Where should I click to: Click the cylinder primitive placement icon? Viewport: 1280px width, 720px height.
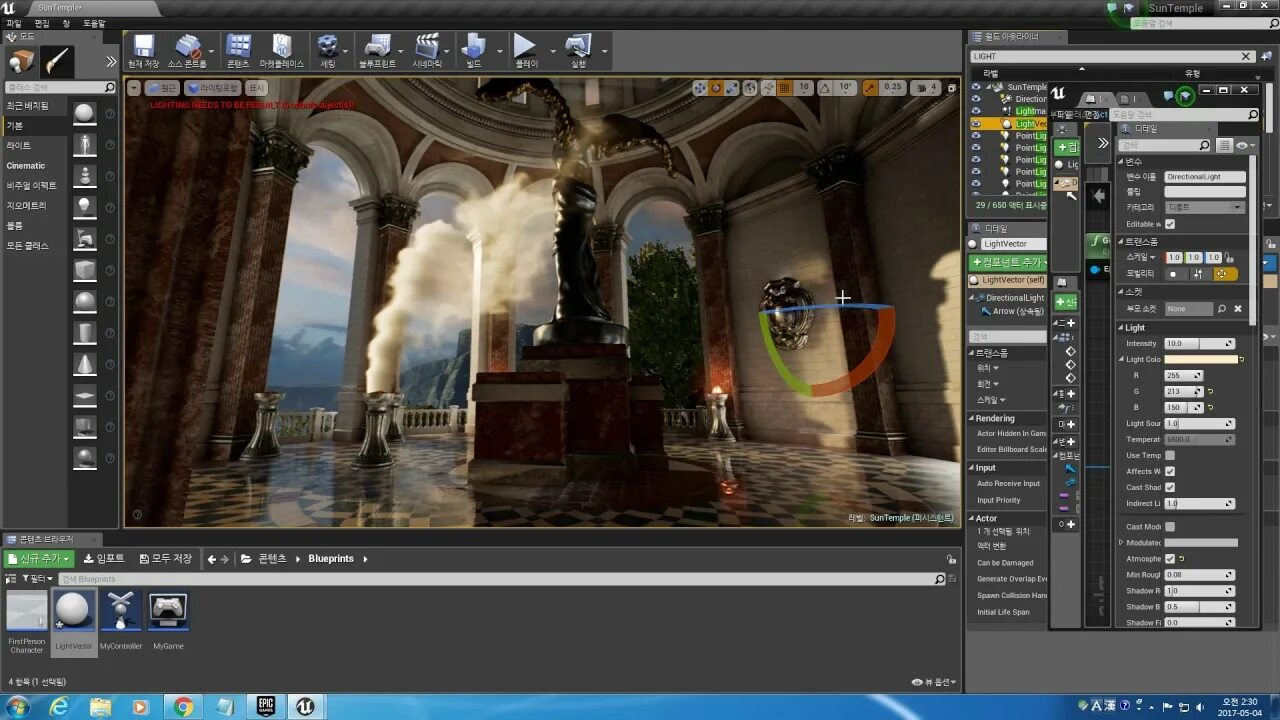tap(85, 333)
